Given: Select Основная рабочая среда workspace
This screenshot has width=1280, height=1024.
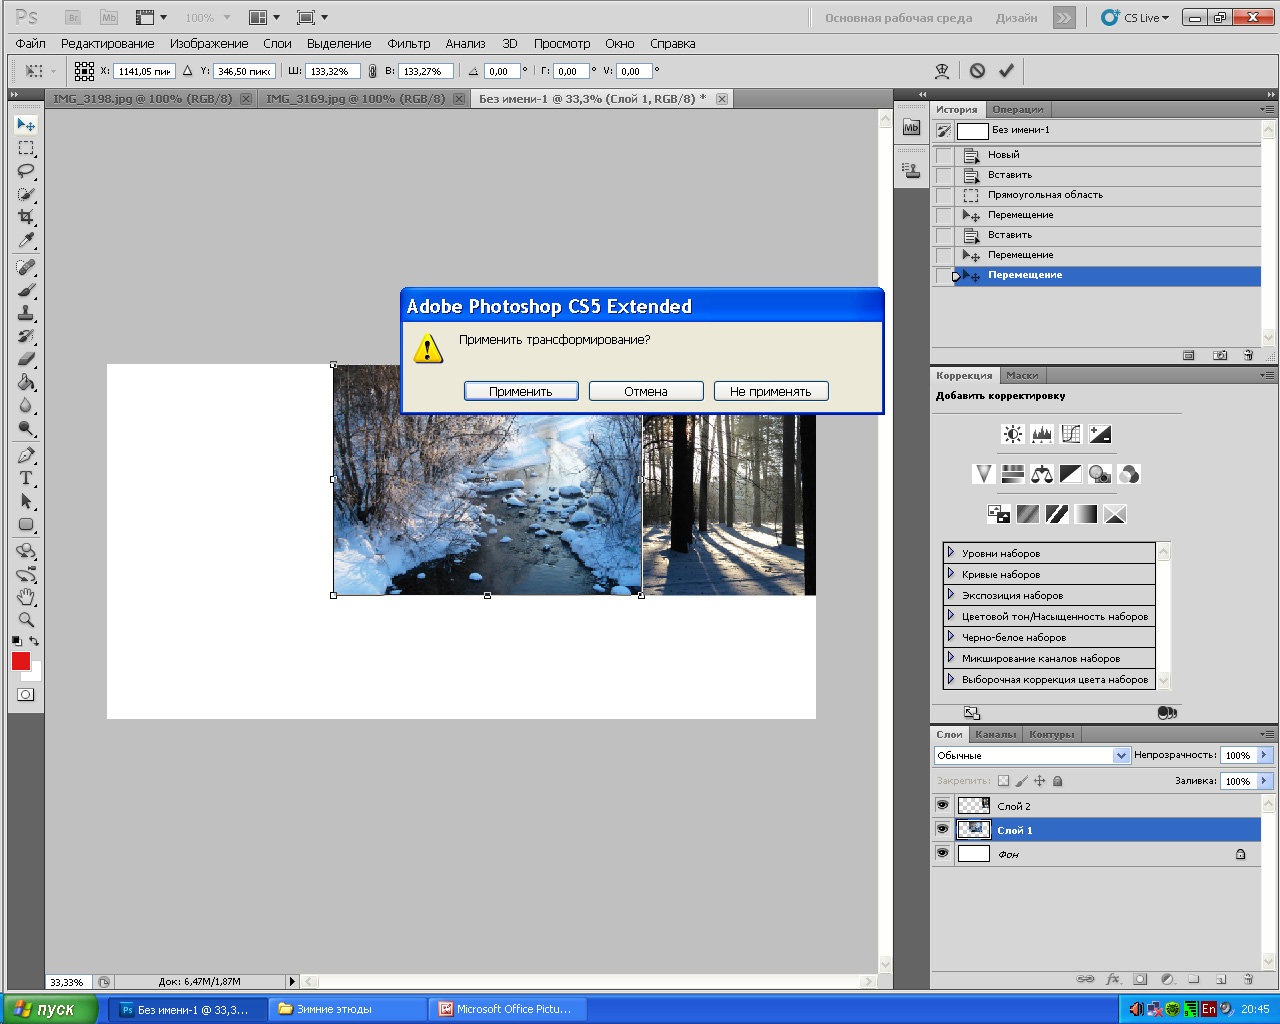Looking at the screenshot, I should click(x=898, y=18).
